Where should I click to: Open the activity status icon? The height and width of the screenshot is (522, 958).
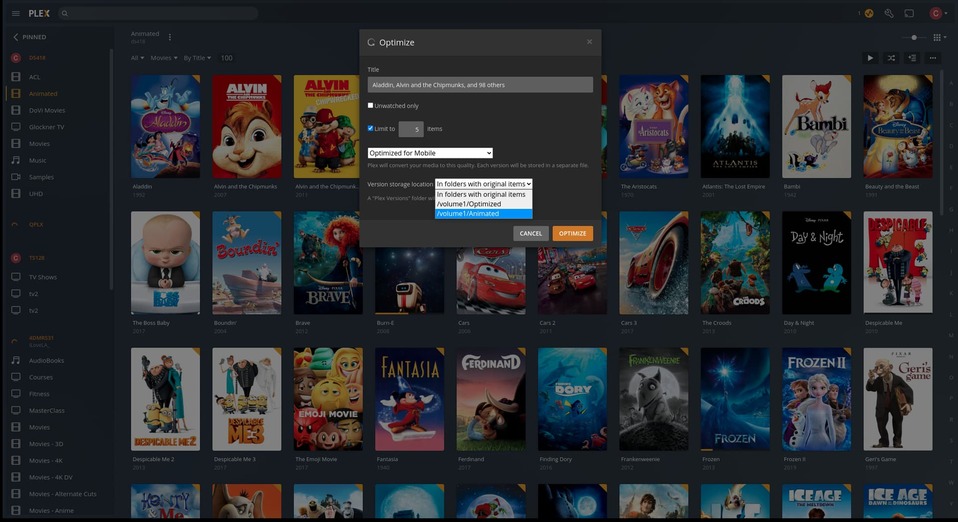(x=868, y=13)
